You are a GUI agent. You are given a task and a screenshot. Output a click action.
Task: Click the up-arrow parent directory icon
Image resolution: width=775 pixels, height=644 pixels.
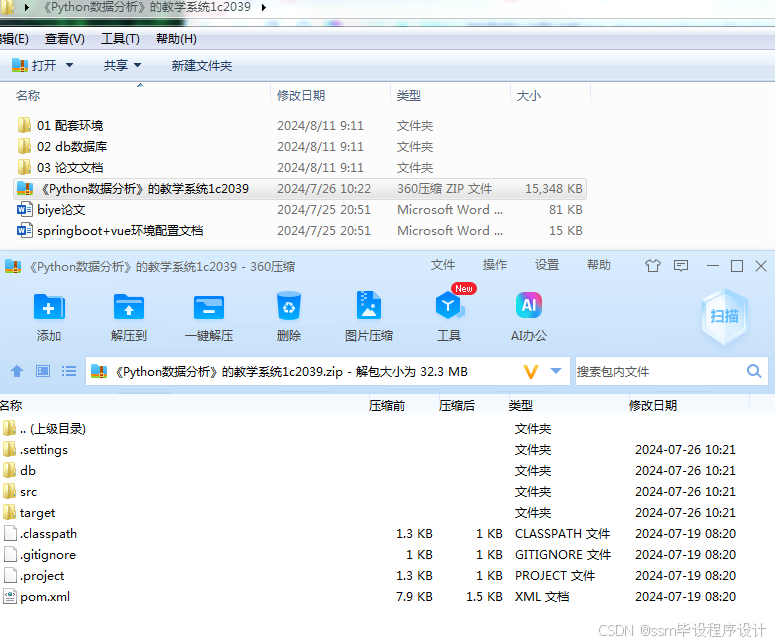click(17, 371)
